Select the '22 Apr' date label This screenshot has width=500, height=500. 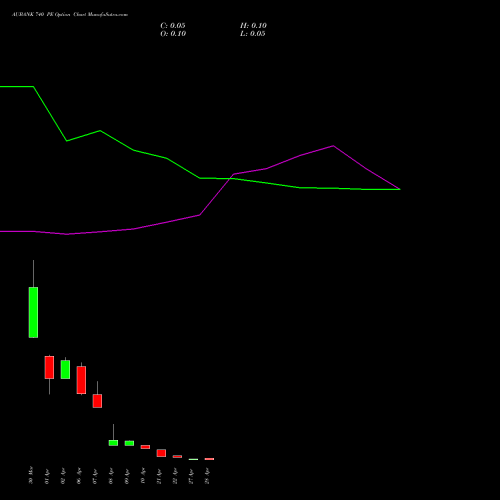click(175, 476)
